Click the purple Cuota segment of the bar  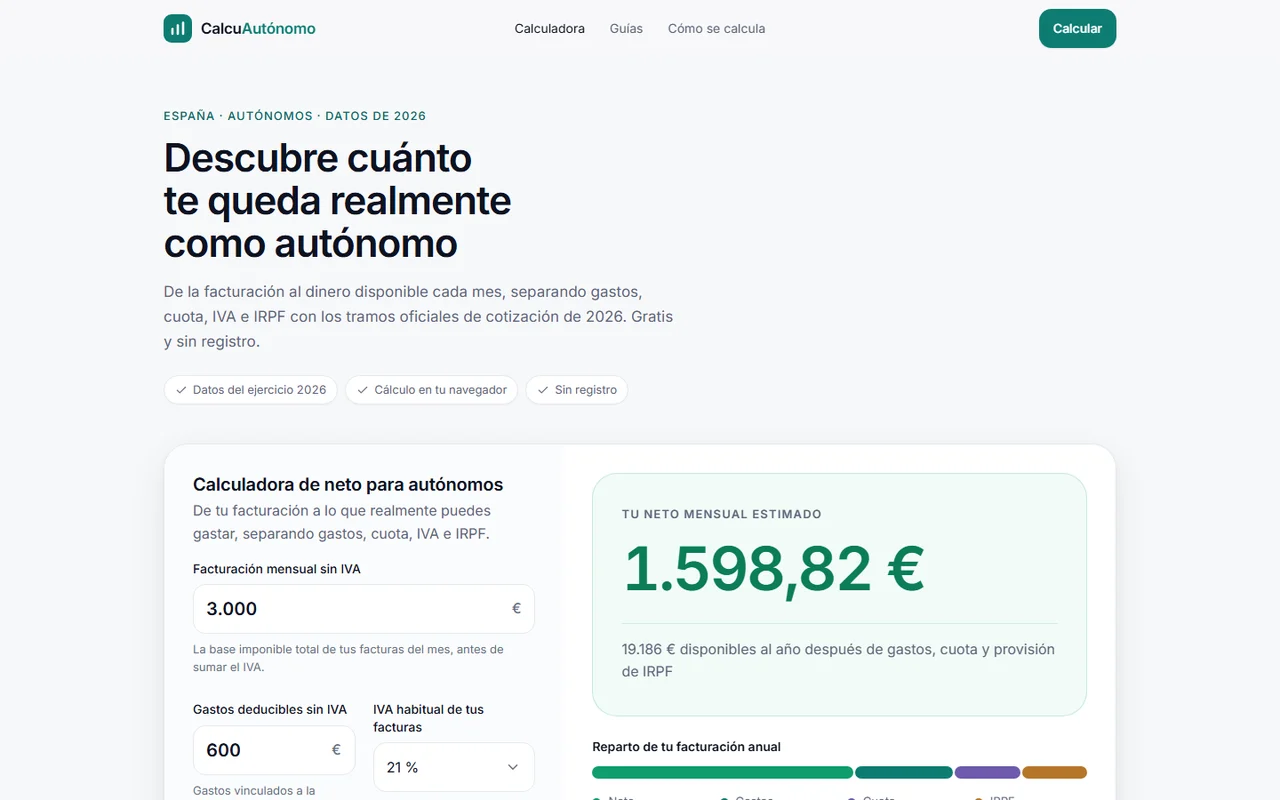click(x=987, y=772)
